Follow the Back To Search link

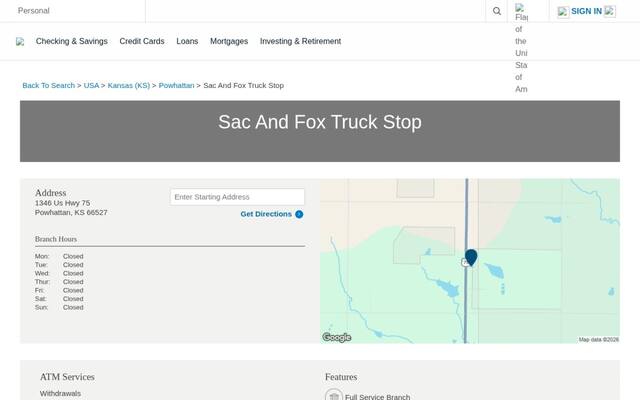[49, 85]
